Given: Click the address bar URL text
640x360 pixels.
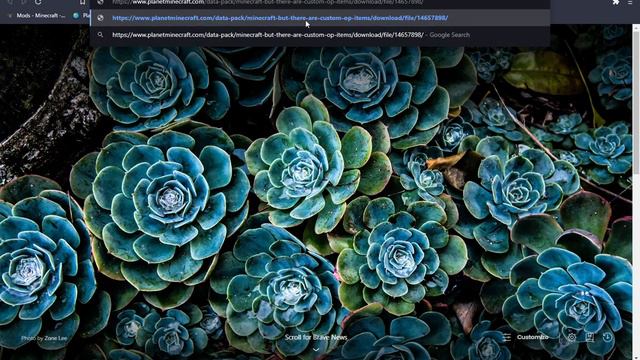Looking at the screenshot, I should 268,2.
